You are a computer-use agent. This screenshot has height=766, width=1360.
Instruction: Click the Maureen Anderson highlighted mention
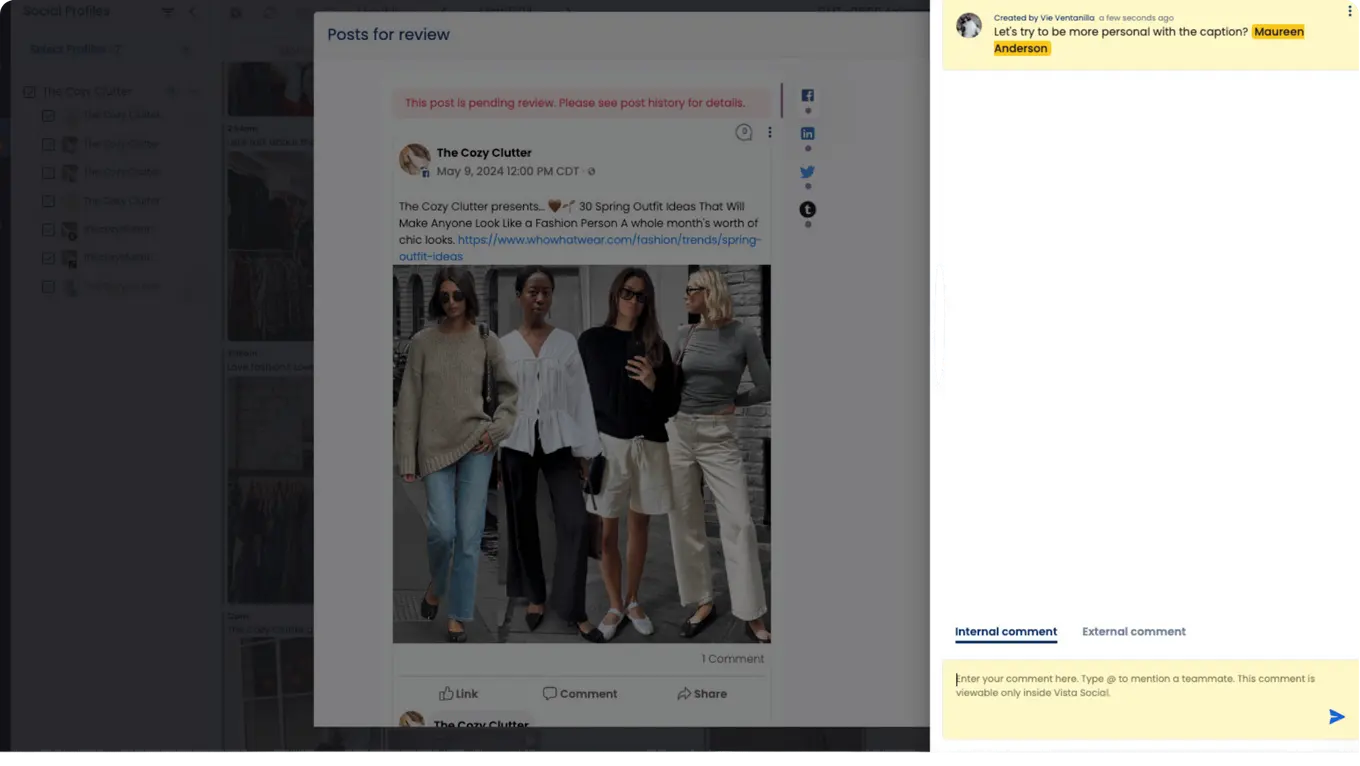click(1149, 40)
